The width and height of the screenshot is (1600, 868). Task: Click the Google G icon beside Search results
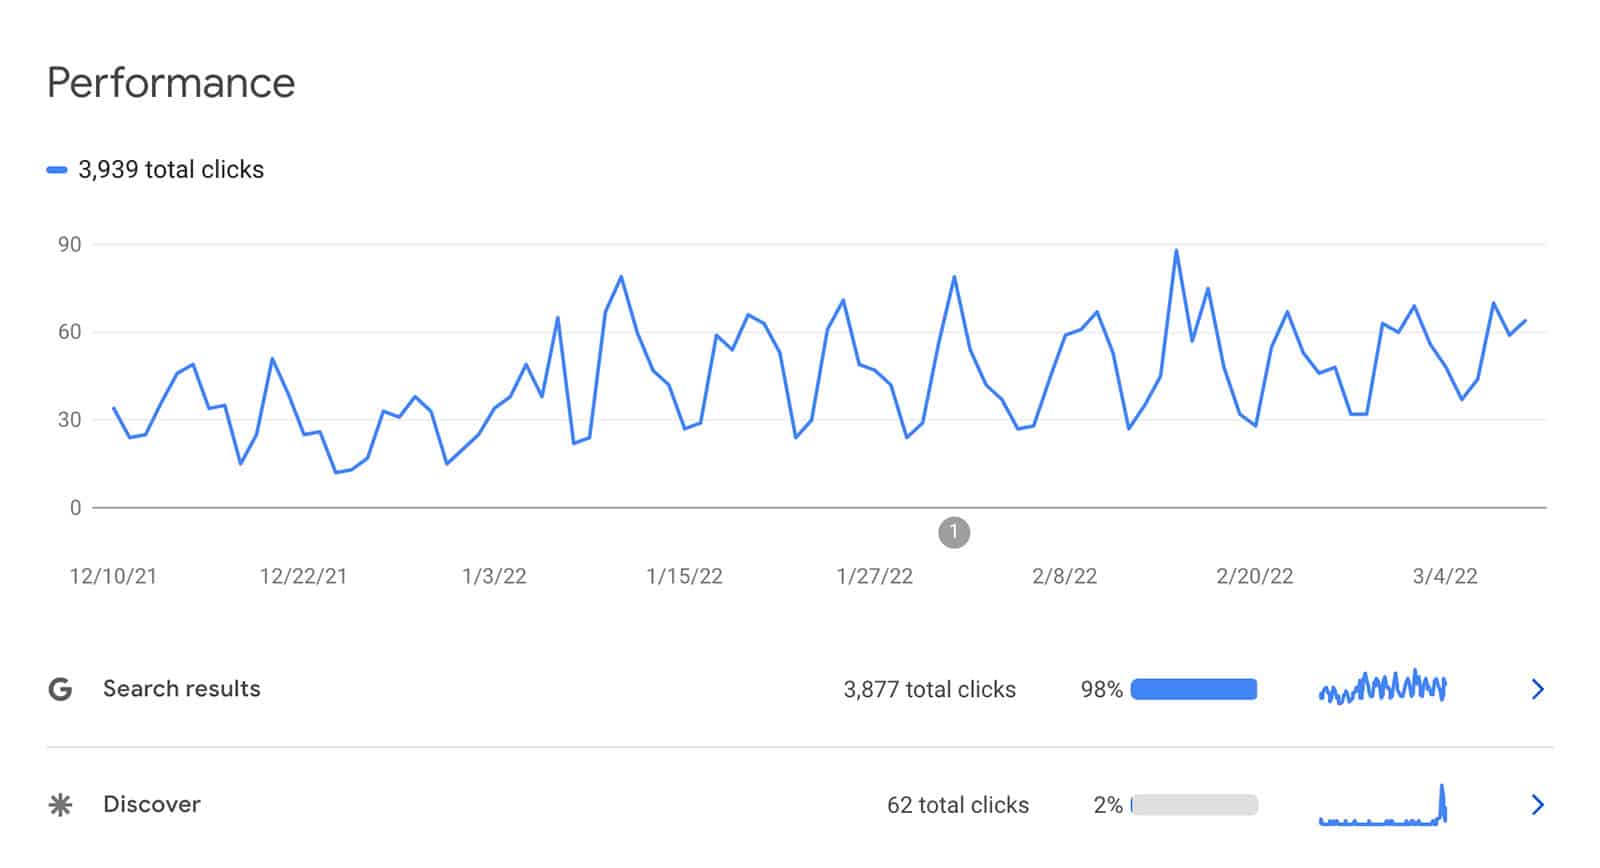(60, 689)
